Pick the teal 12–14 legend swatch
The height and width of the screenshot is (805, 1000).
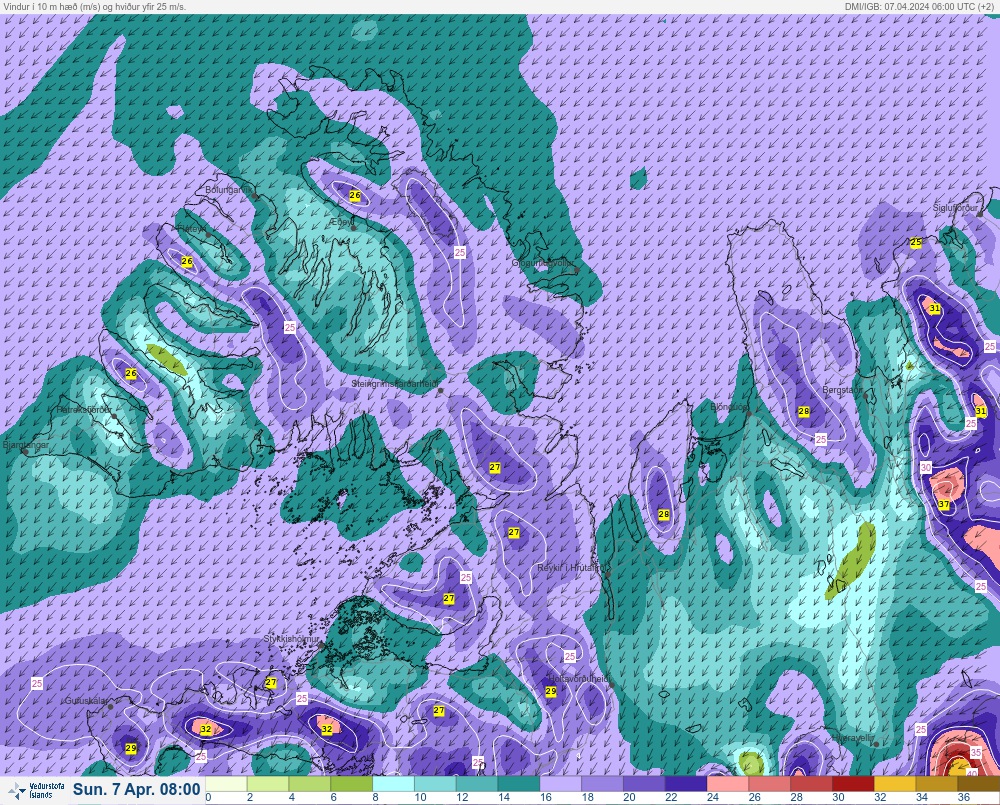[477, 783]
